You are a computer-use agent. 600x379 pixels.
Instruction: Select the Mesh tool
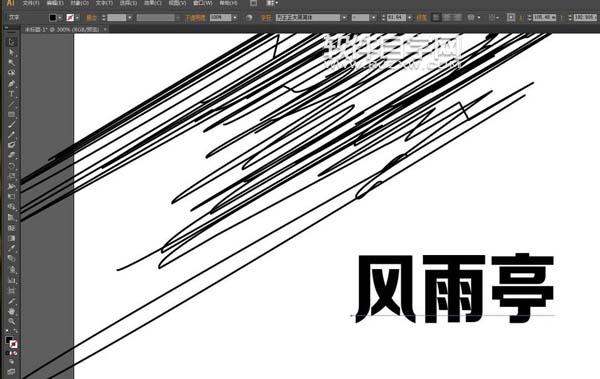coord(12,228)
